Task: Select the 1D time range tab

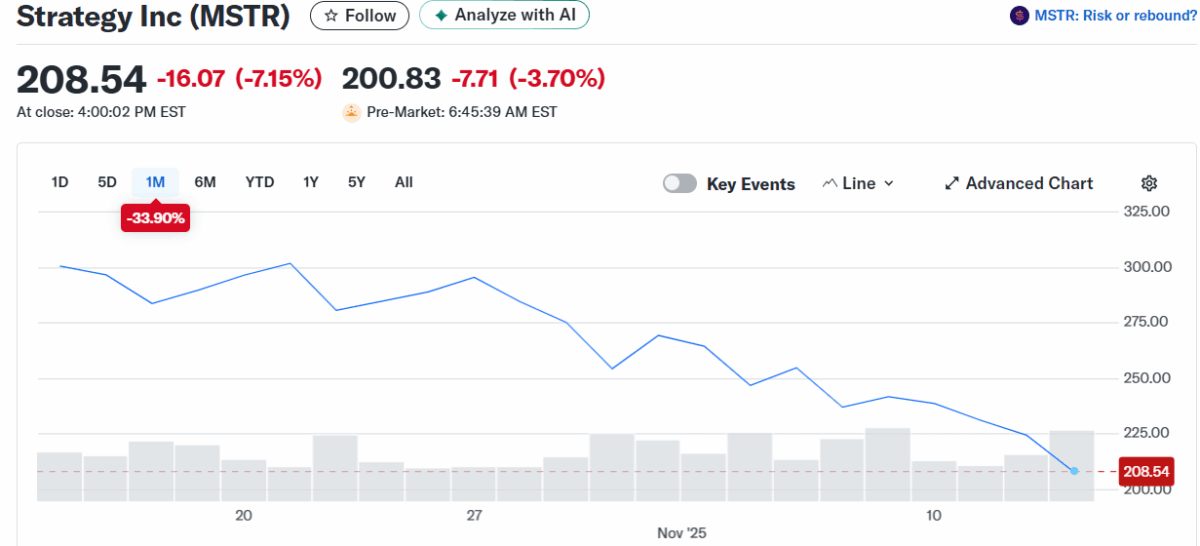Action: 60,182
